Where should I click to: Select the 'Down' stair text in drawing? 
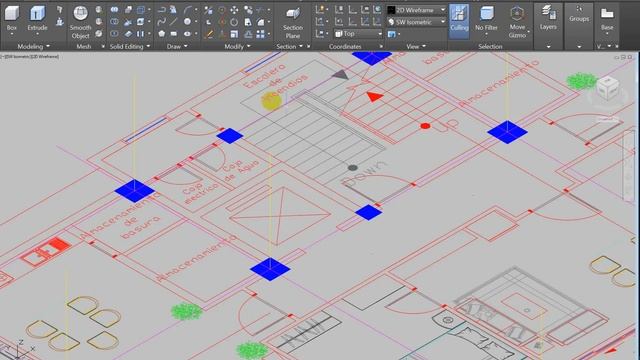pos(364,174)
